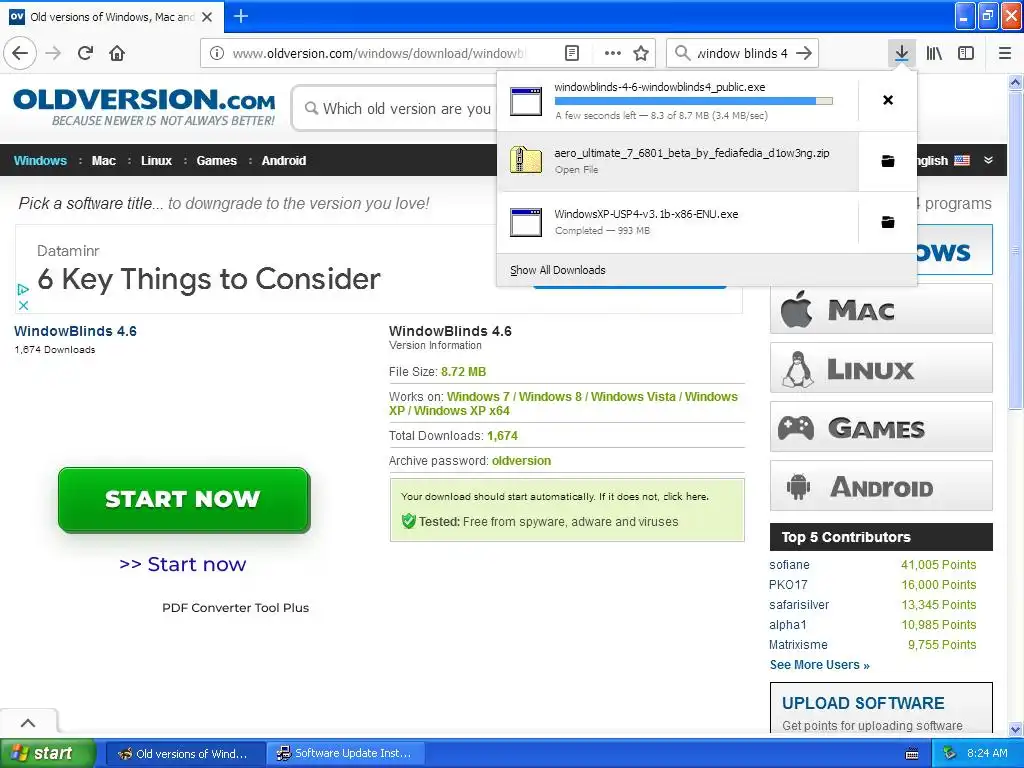Open the Linux navigation menu item

(157, 161)
